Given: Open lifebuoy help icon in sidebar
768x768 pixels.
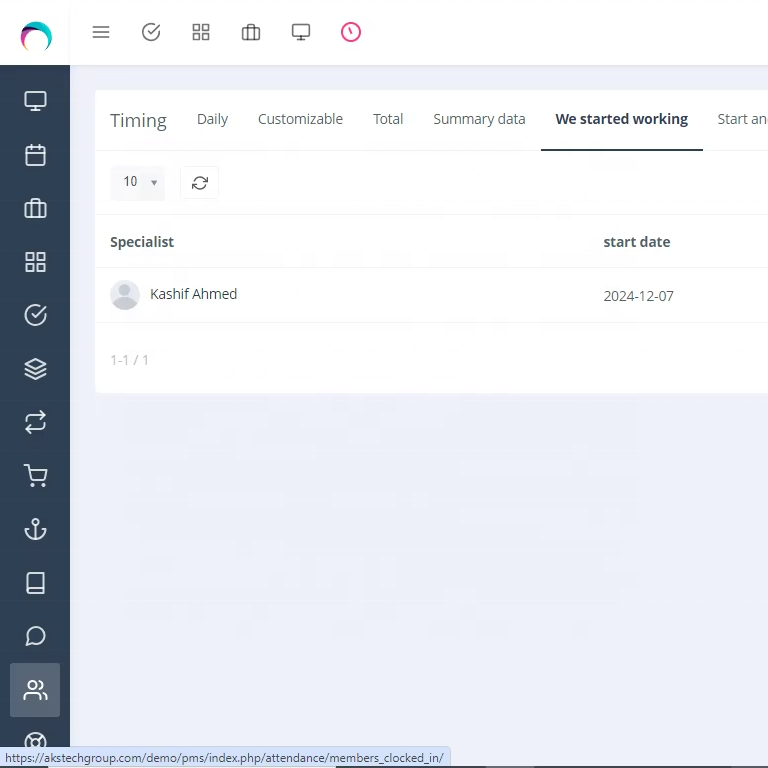Looking at the screenshot, I should pos(35,742).
